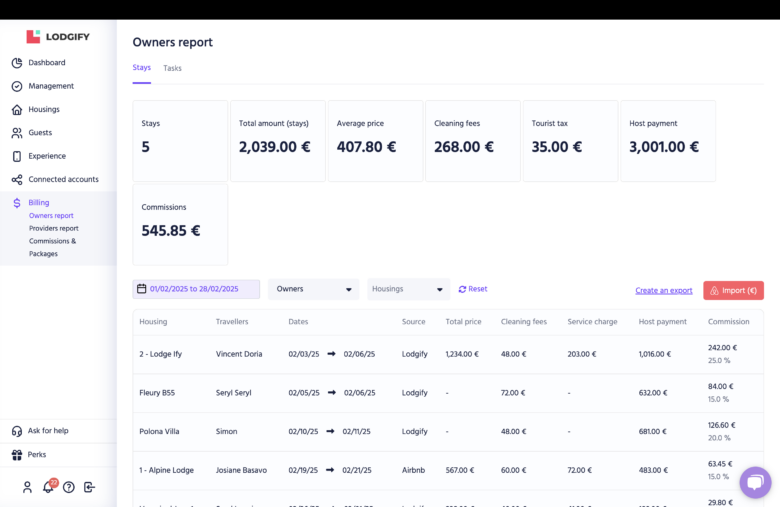Click traveller Josiane Basavo
The width and height of the screenshot is (780, 507).
241,470
